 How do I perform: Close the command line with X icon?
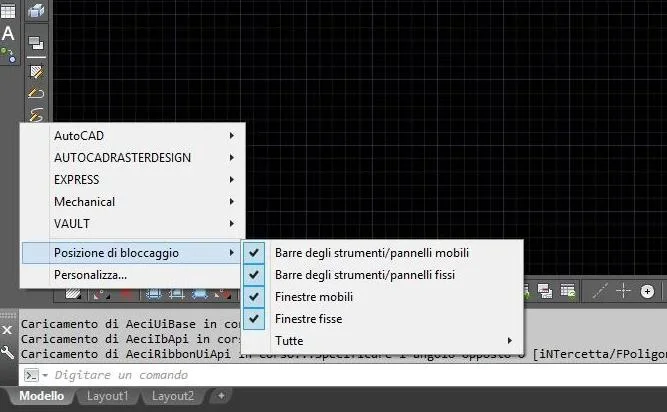click(x=7, y=330)
